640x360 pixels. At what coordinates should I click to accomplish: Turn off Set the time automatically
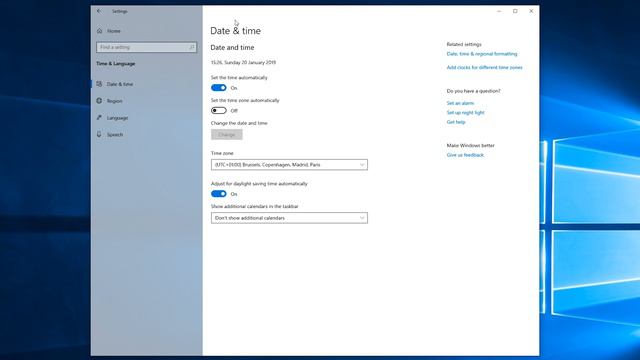[x=219, y=88]
